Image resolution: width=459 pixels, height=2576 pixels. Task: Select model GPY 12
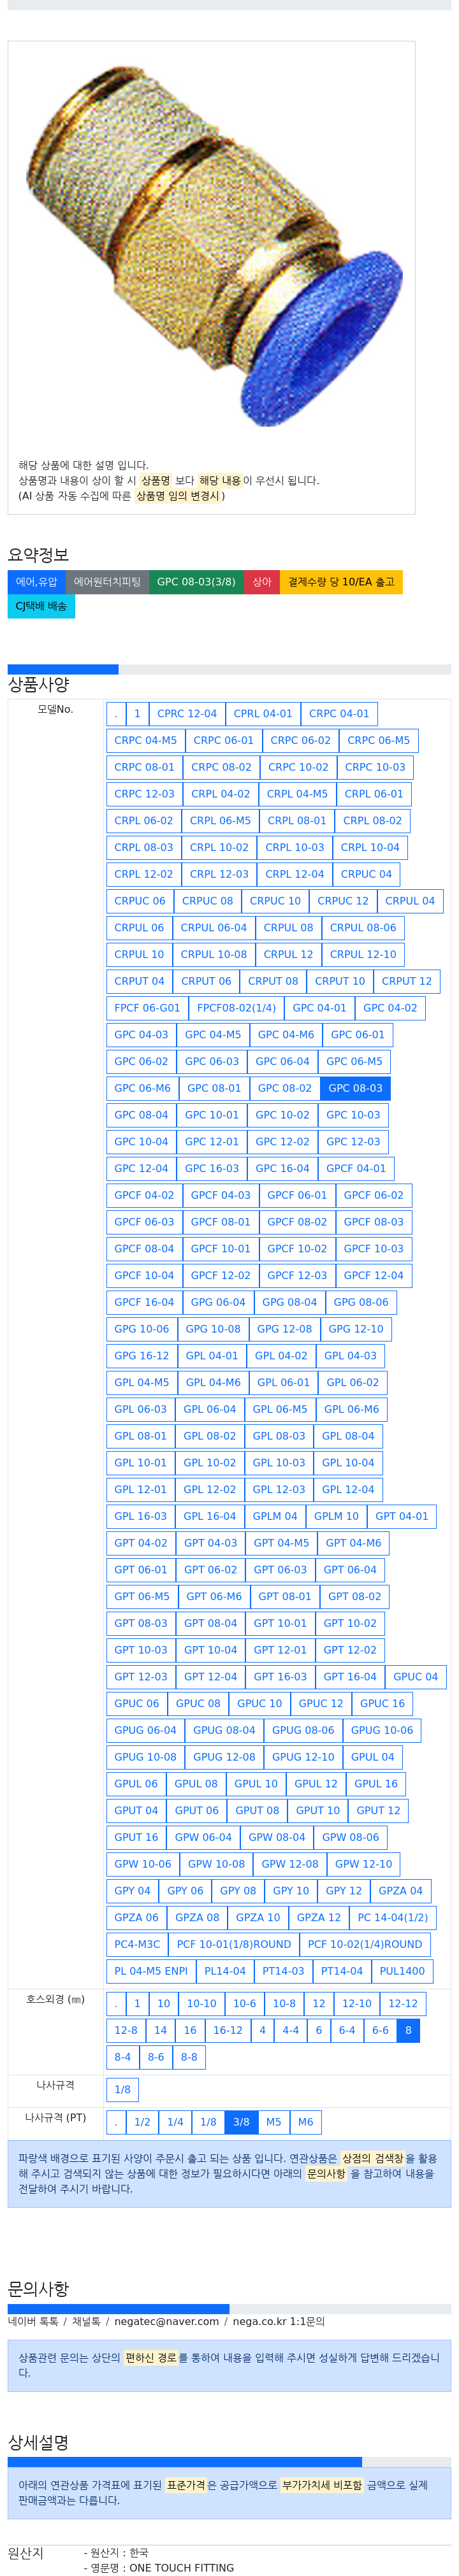pyautogui.click(x=343, y=1890)
